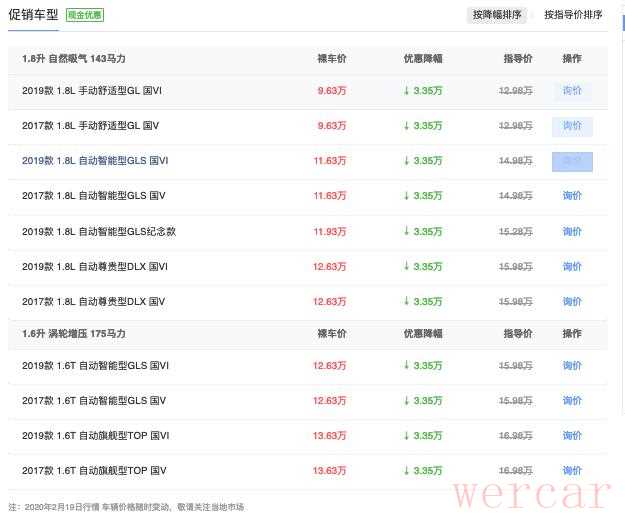Ask price for 2019款 1.8L 自动尊贵型DLX 国VI
This screenshot has height=521, width=625.
click(x=572, y=266)
